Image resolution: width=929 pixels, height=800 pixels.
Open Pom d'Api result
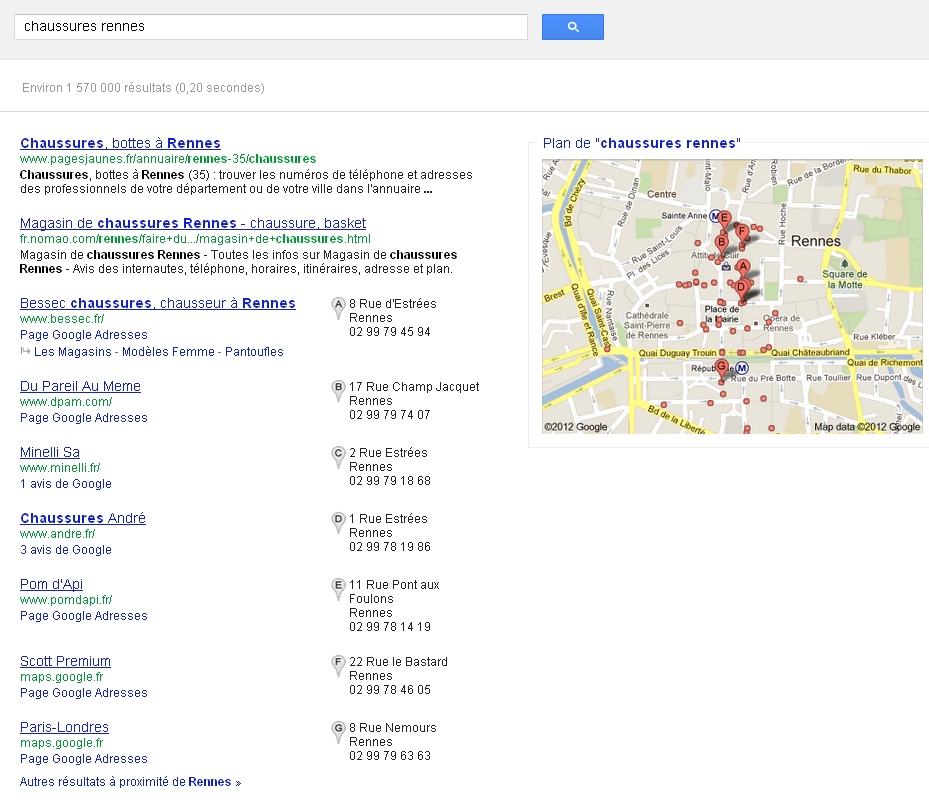click(52, 584)
